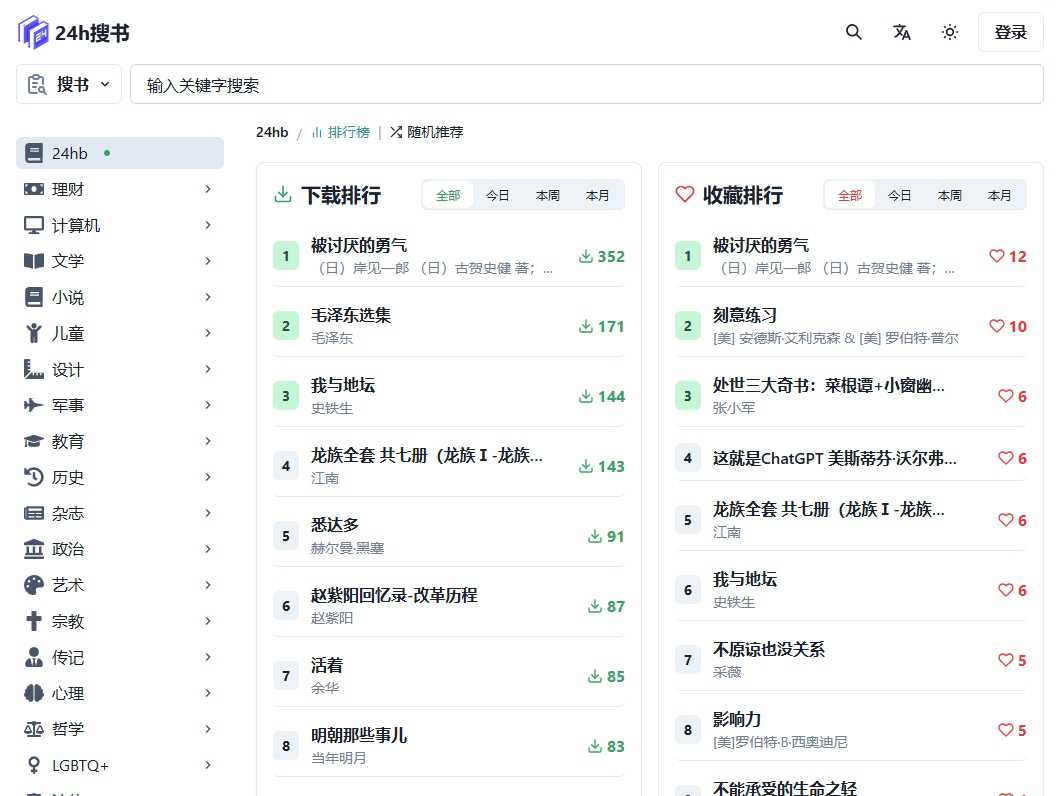Select the 计算机 category icon in sidebar
Screen dimensions: 1060x796
[33, 225]
